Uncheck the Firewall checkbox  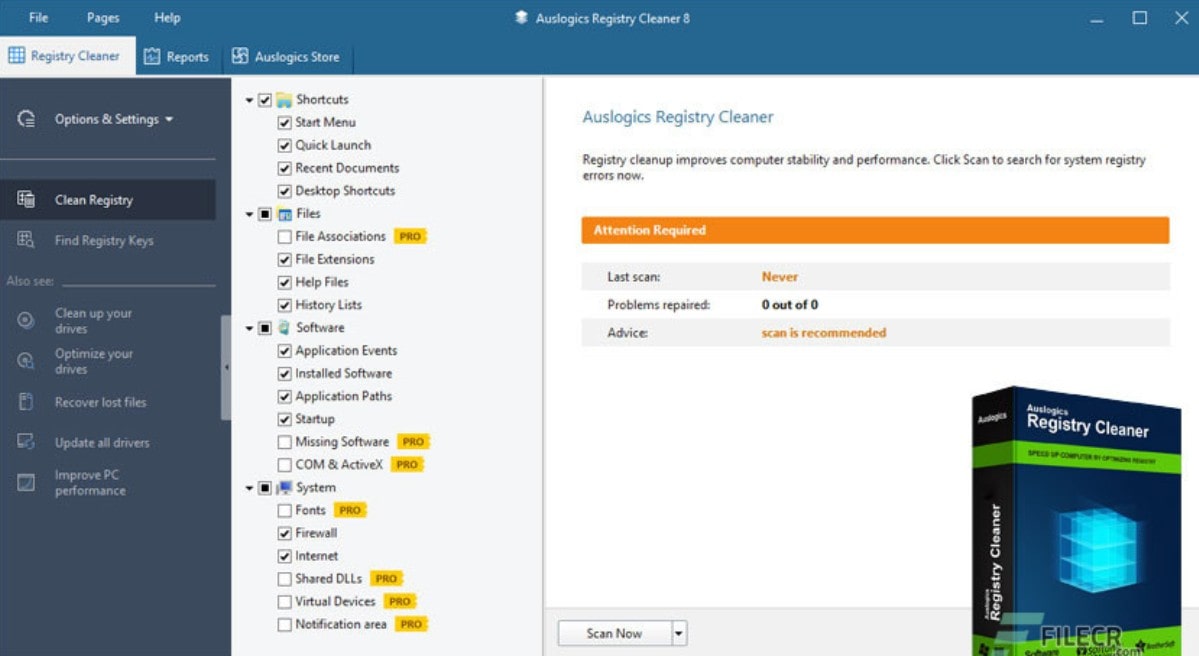285,532
